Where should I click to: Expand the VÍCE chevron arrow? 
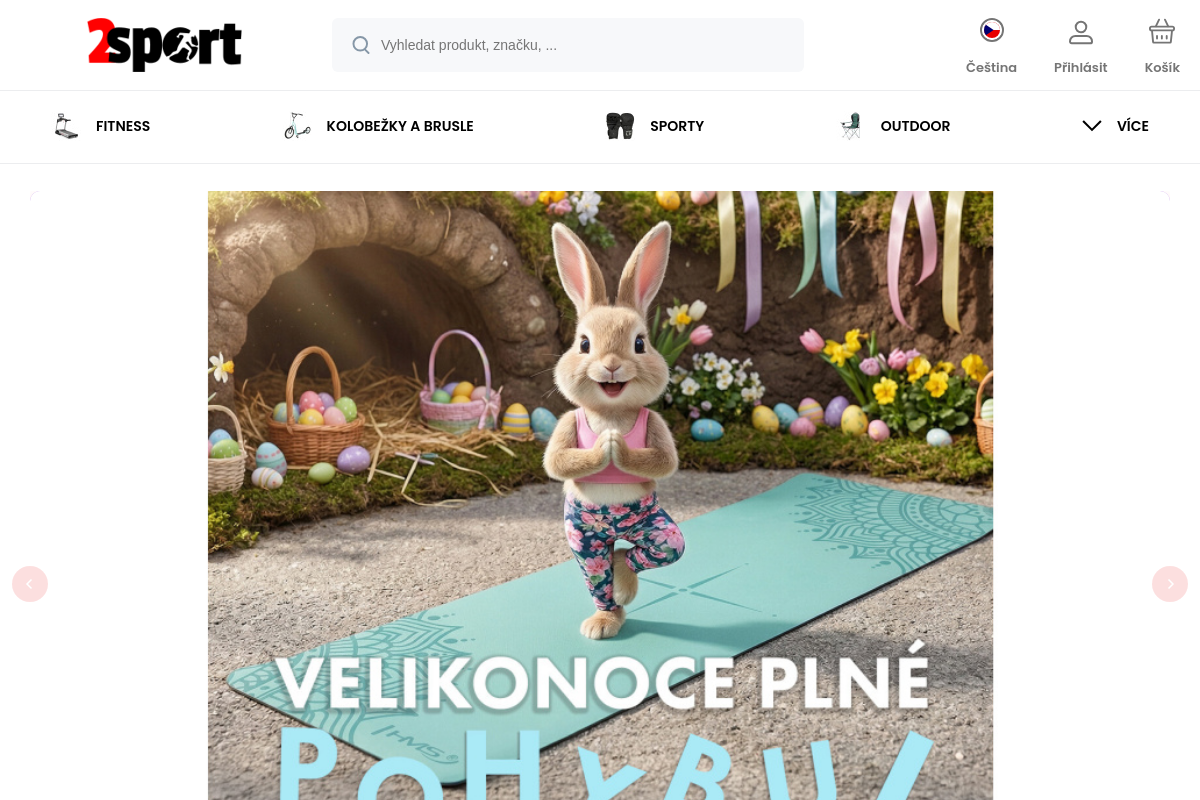click(x=1091, y=126)
